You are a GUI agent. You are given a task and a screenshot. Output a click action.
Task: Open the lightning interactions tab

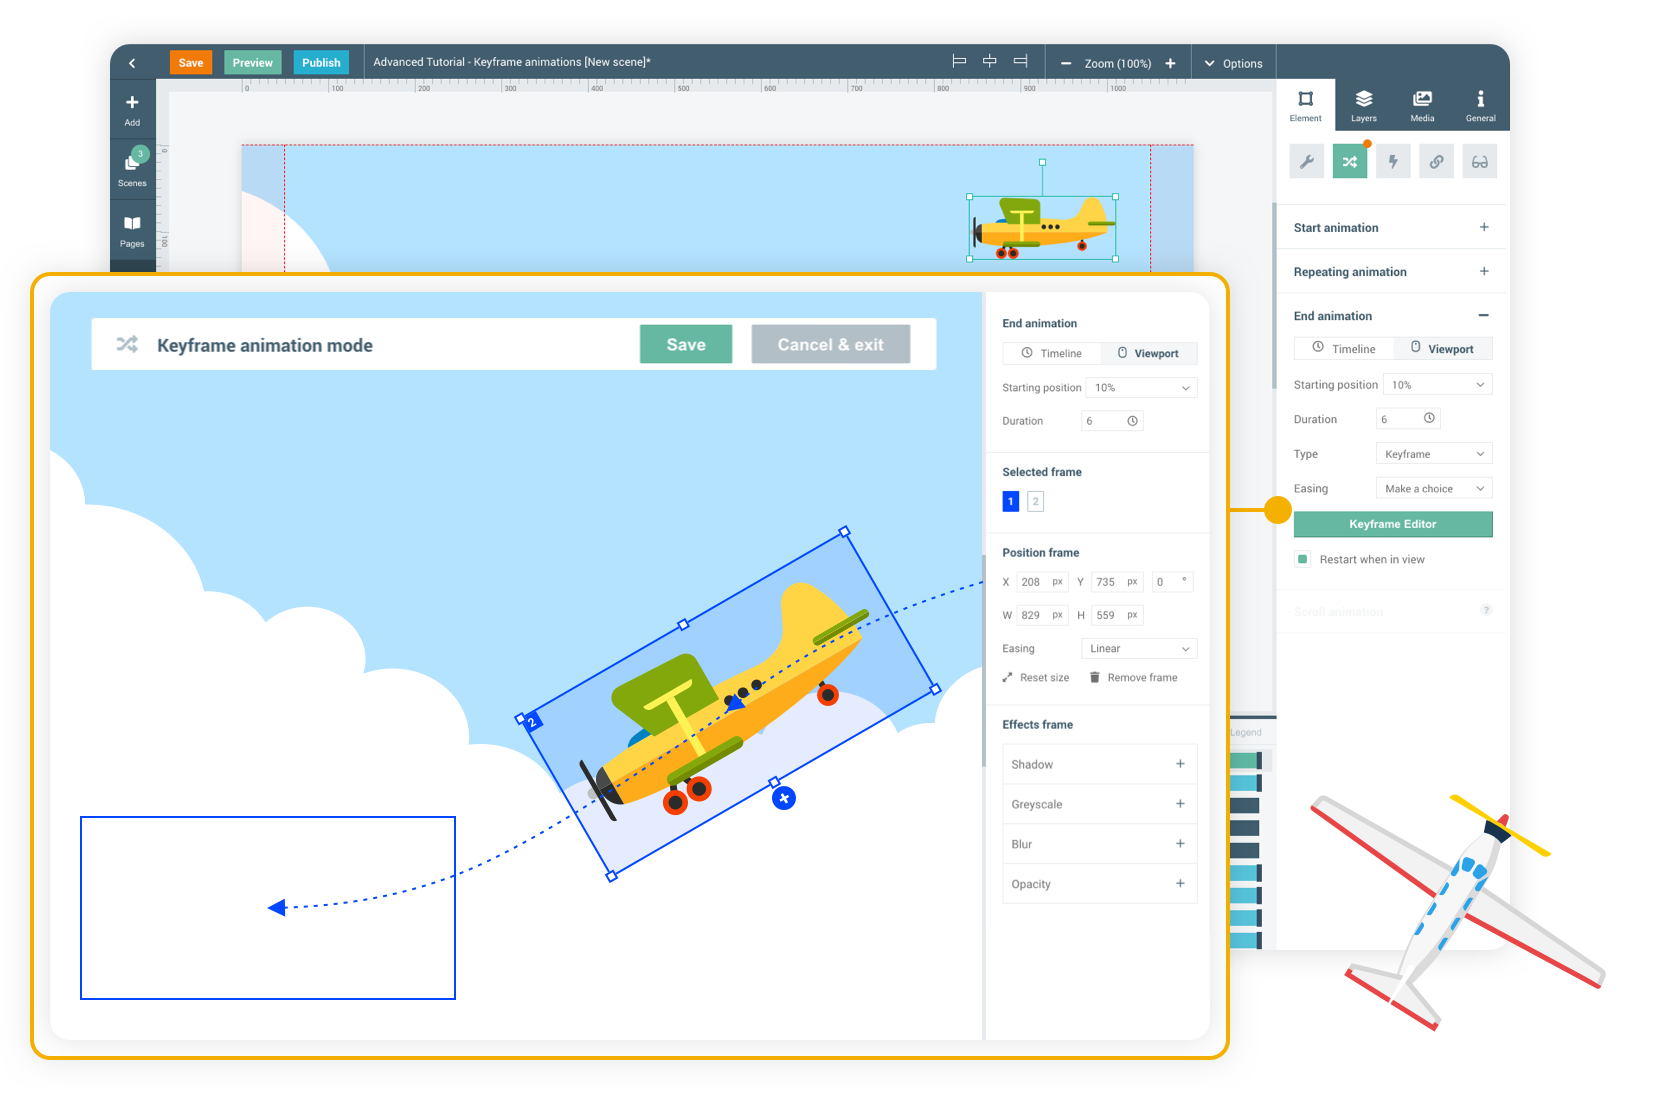[1393, 161]
